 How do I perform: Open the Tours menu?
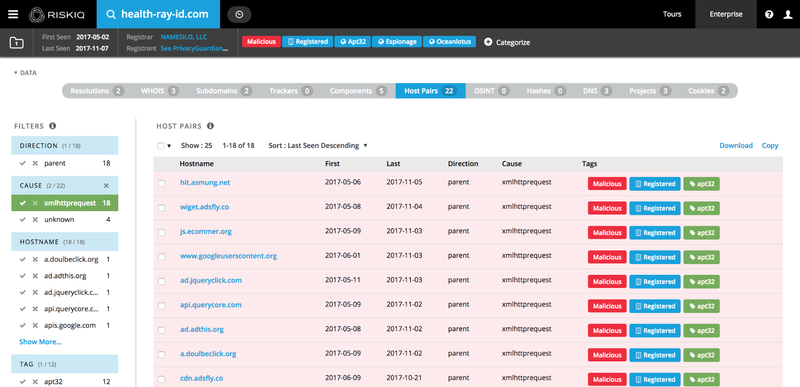point(672,14)
